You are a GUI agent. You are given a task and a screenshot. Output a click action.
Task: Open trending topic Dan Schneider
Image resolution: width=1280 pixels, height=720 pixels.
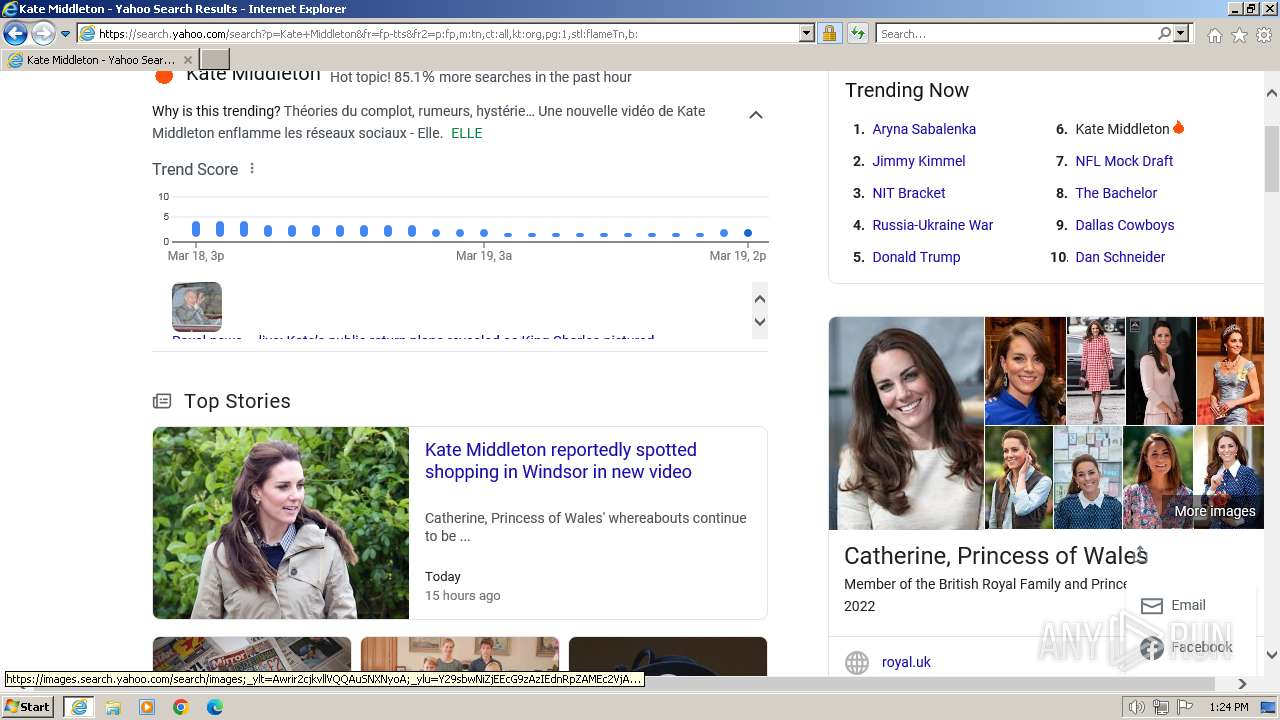tap(1120, 257)
